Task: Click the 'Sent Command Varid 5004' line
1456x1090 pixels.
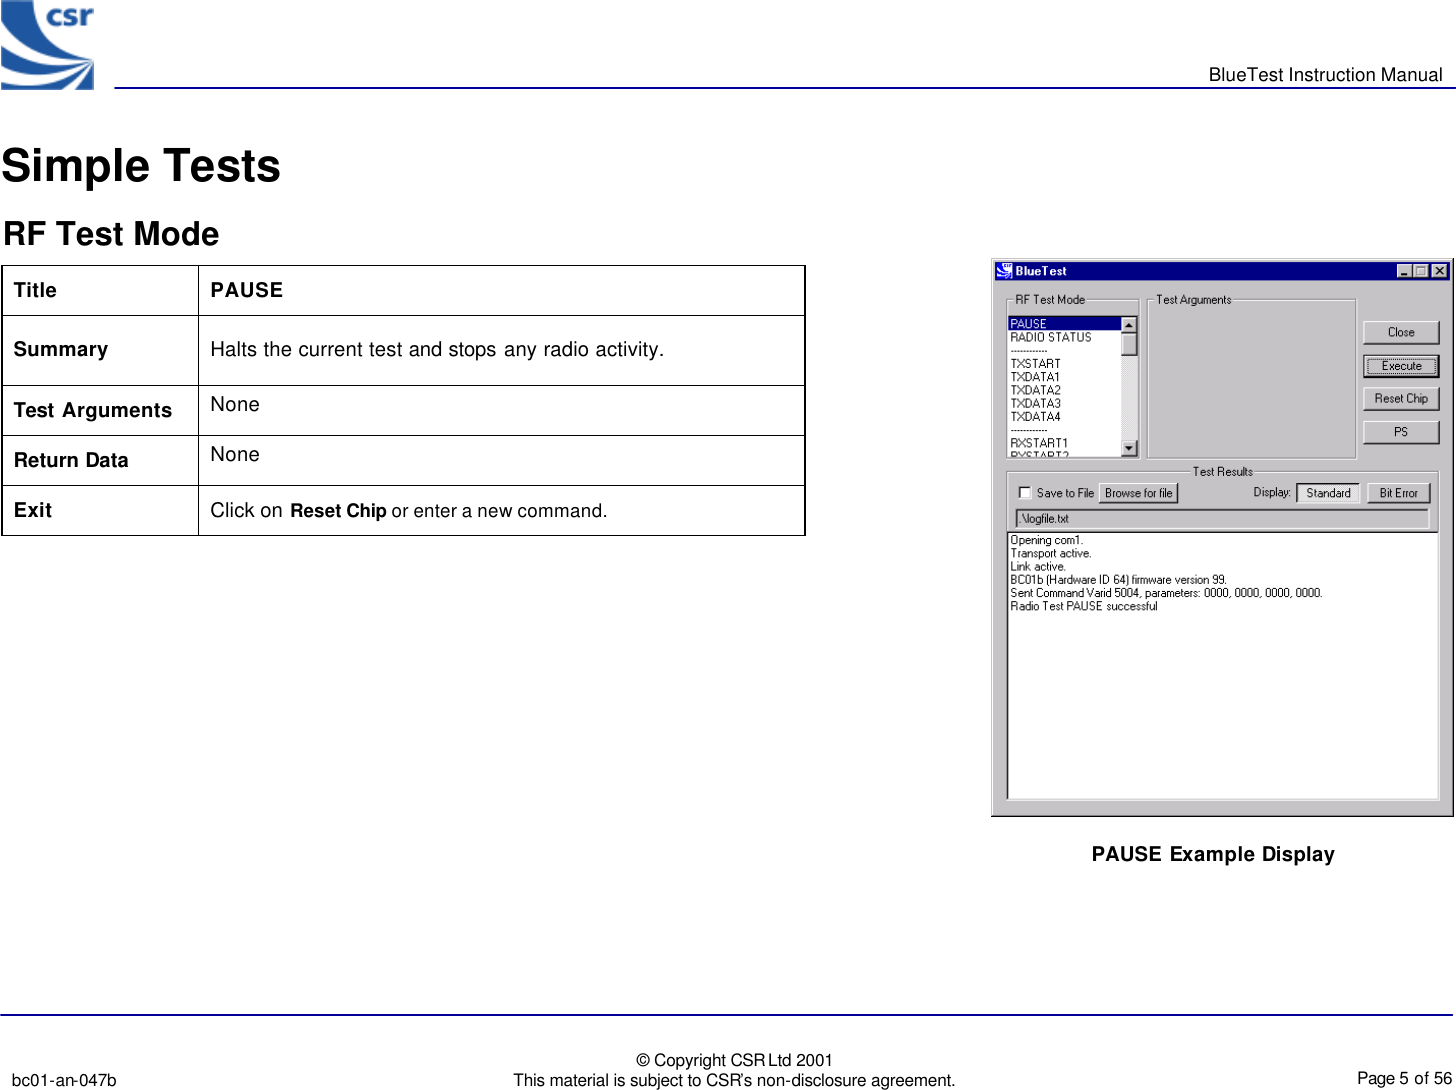Action: (x=1166, y=593)
